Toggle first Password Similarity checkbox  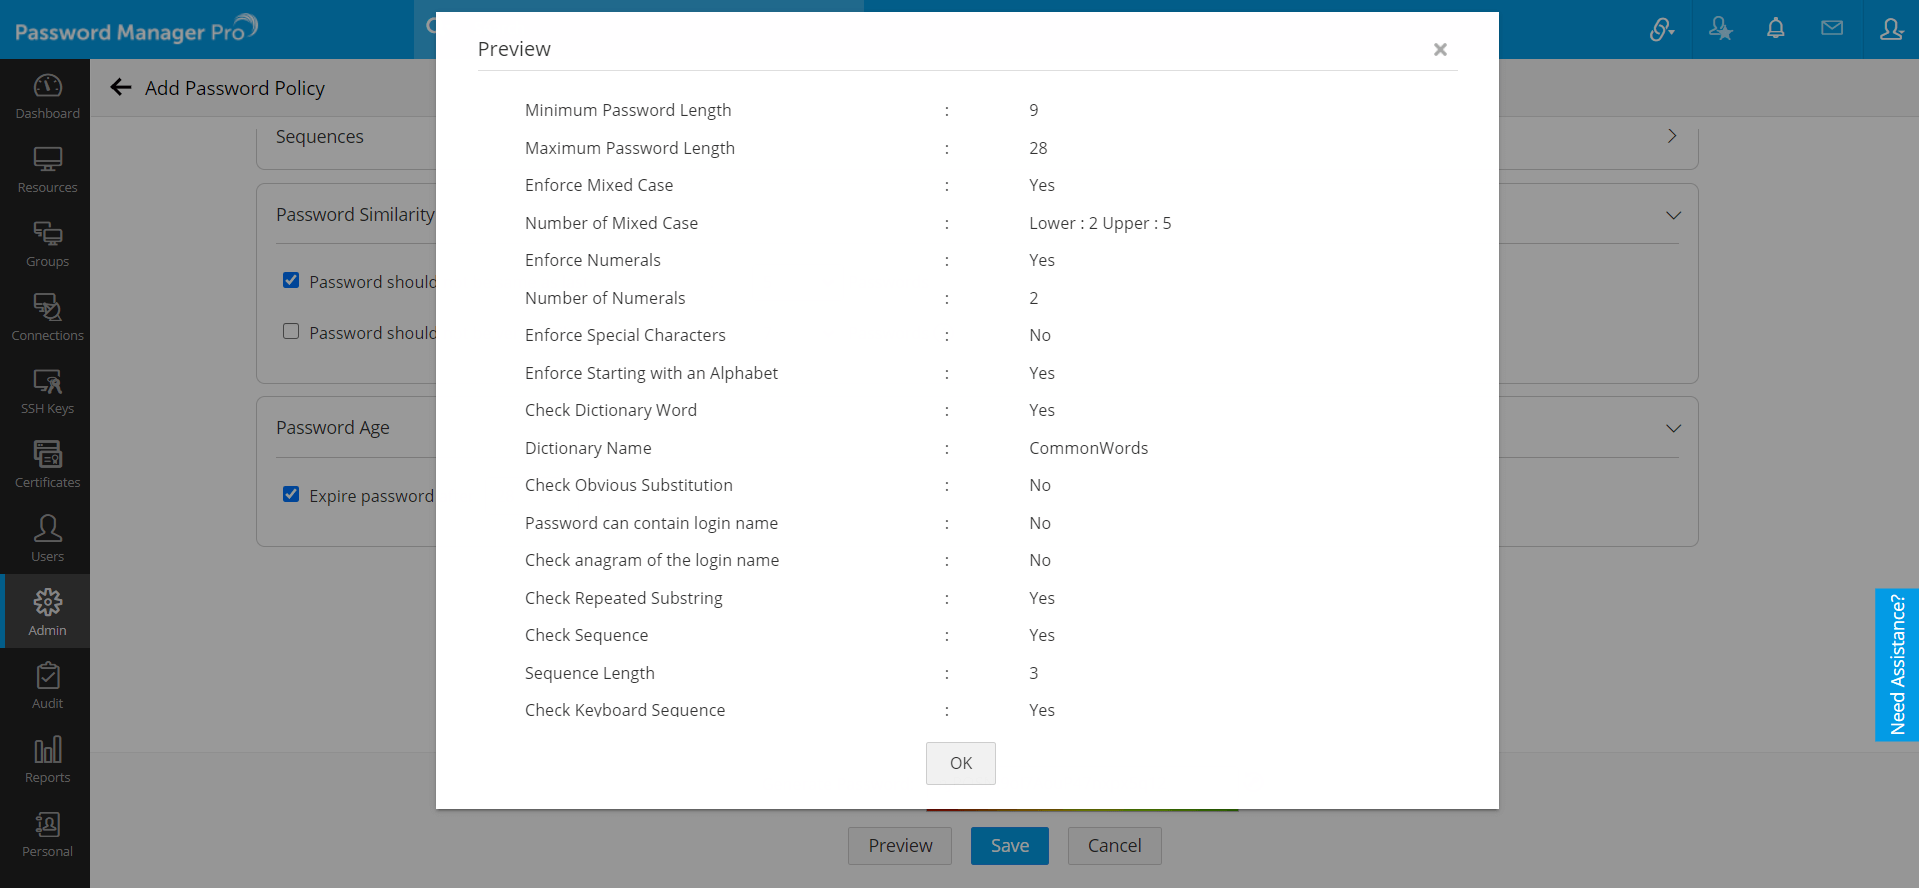click(x=291, y=281)
